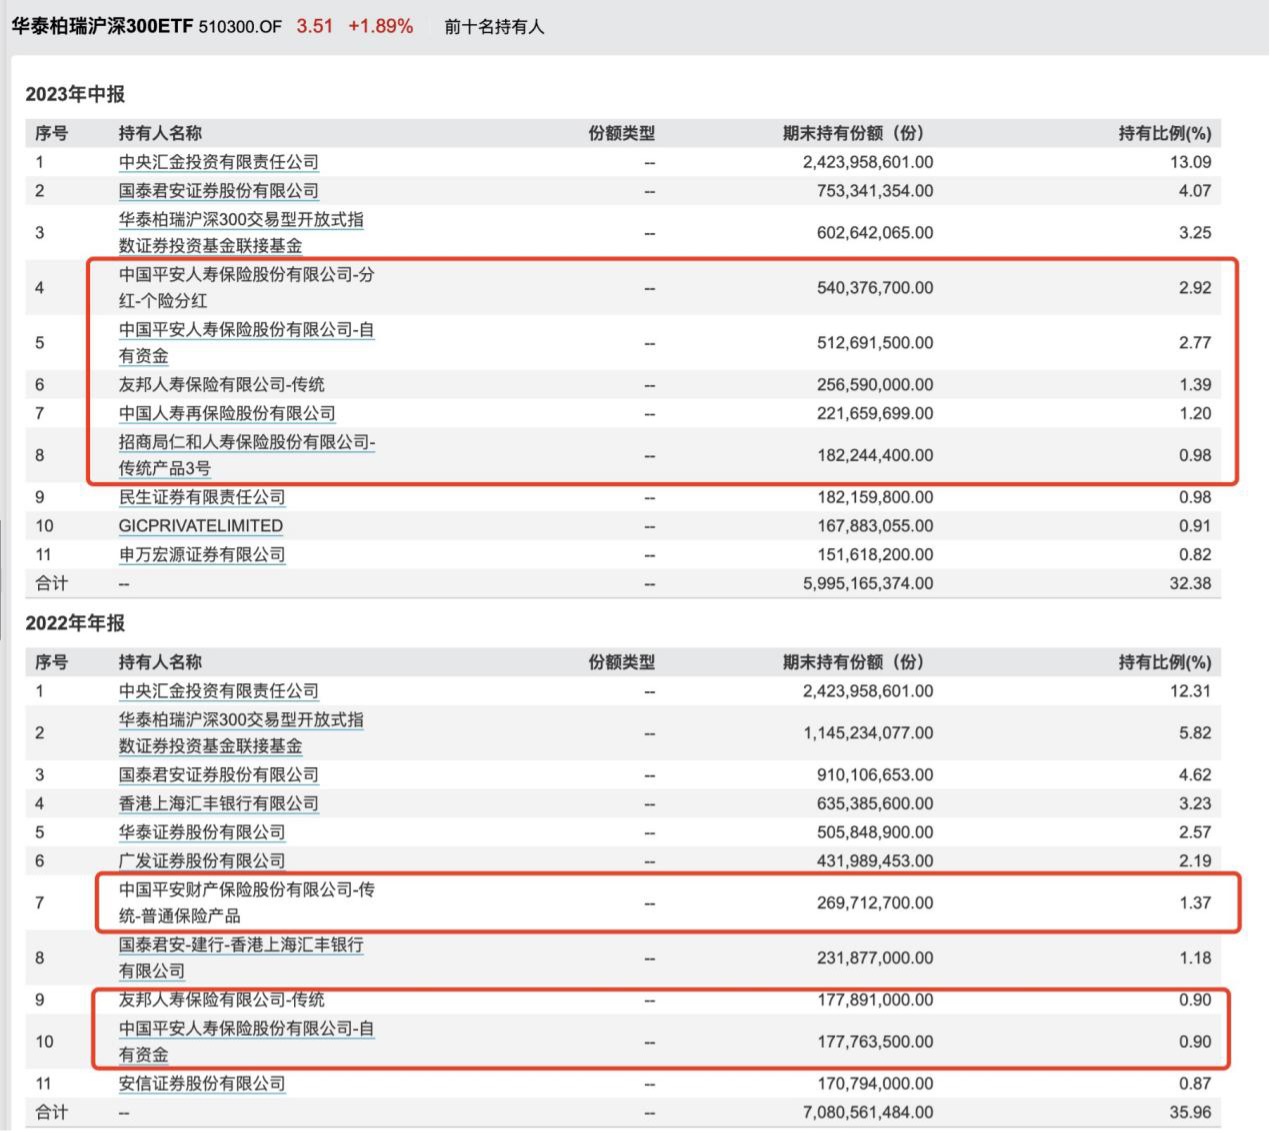The height and width of the screenshot is (1133, 1274).
Task: Click 中国平安人寿保险股份有限公司-自有资金 in 2022年年报
Action: tap(246, 1043)
